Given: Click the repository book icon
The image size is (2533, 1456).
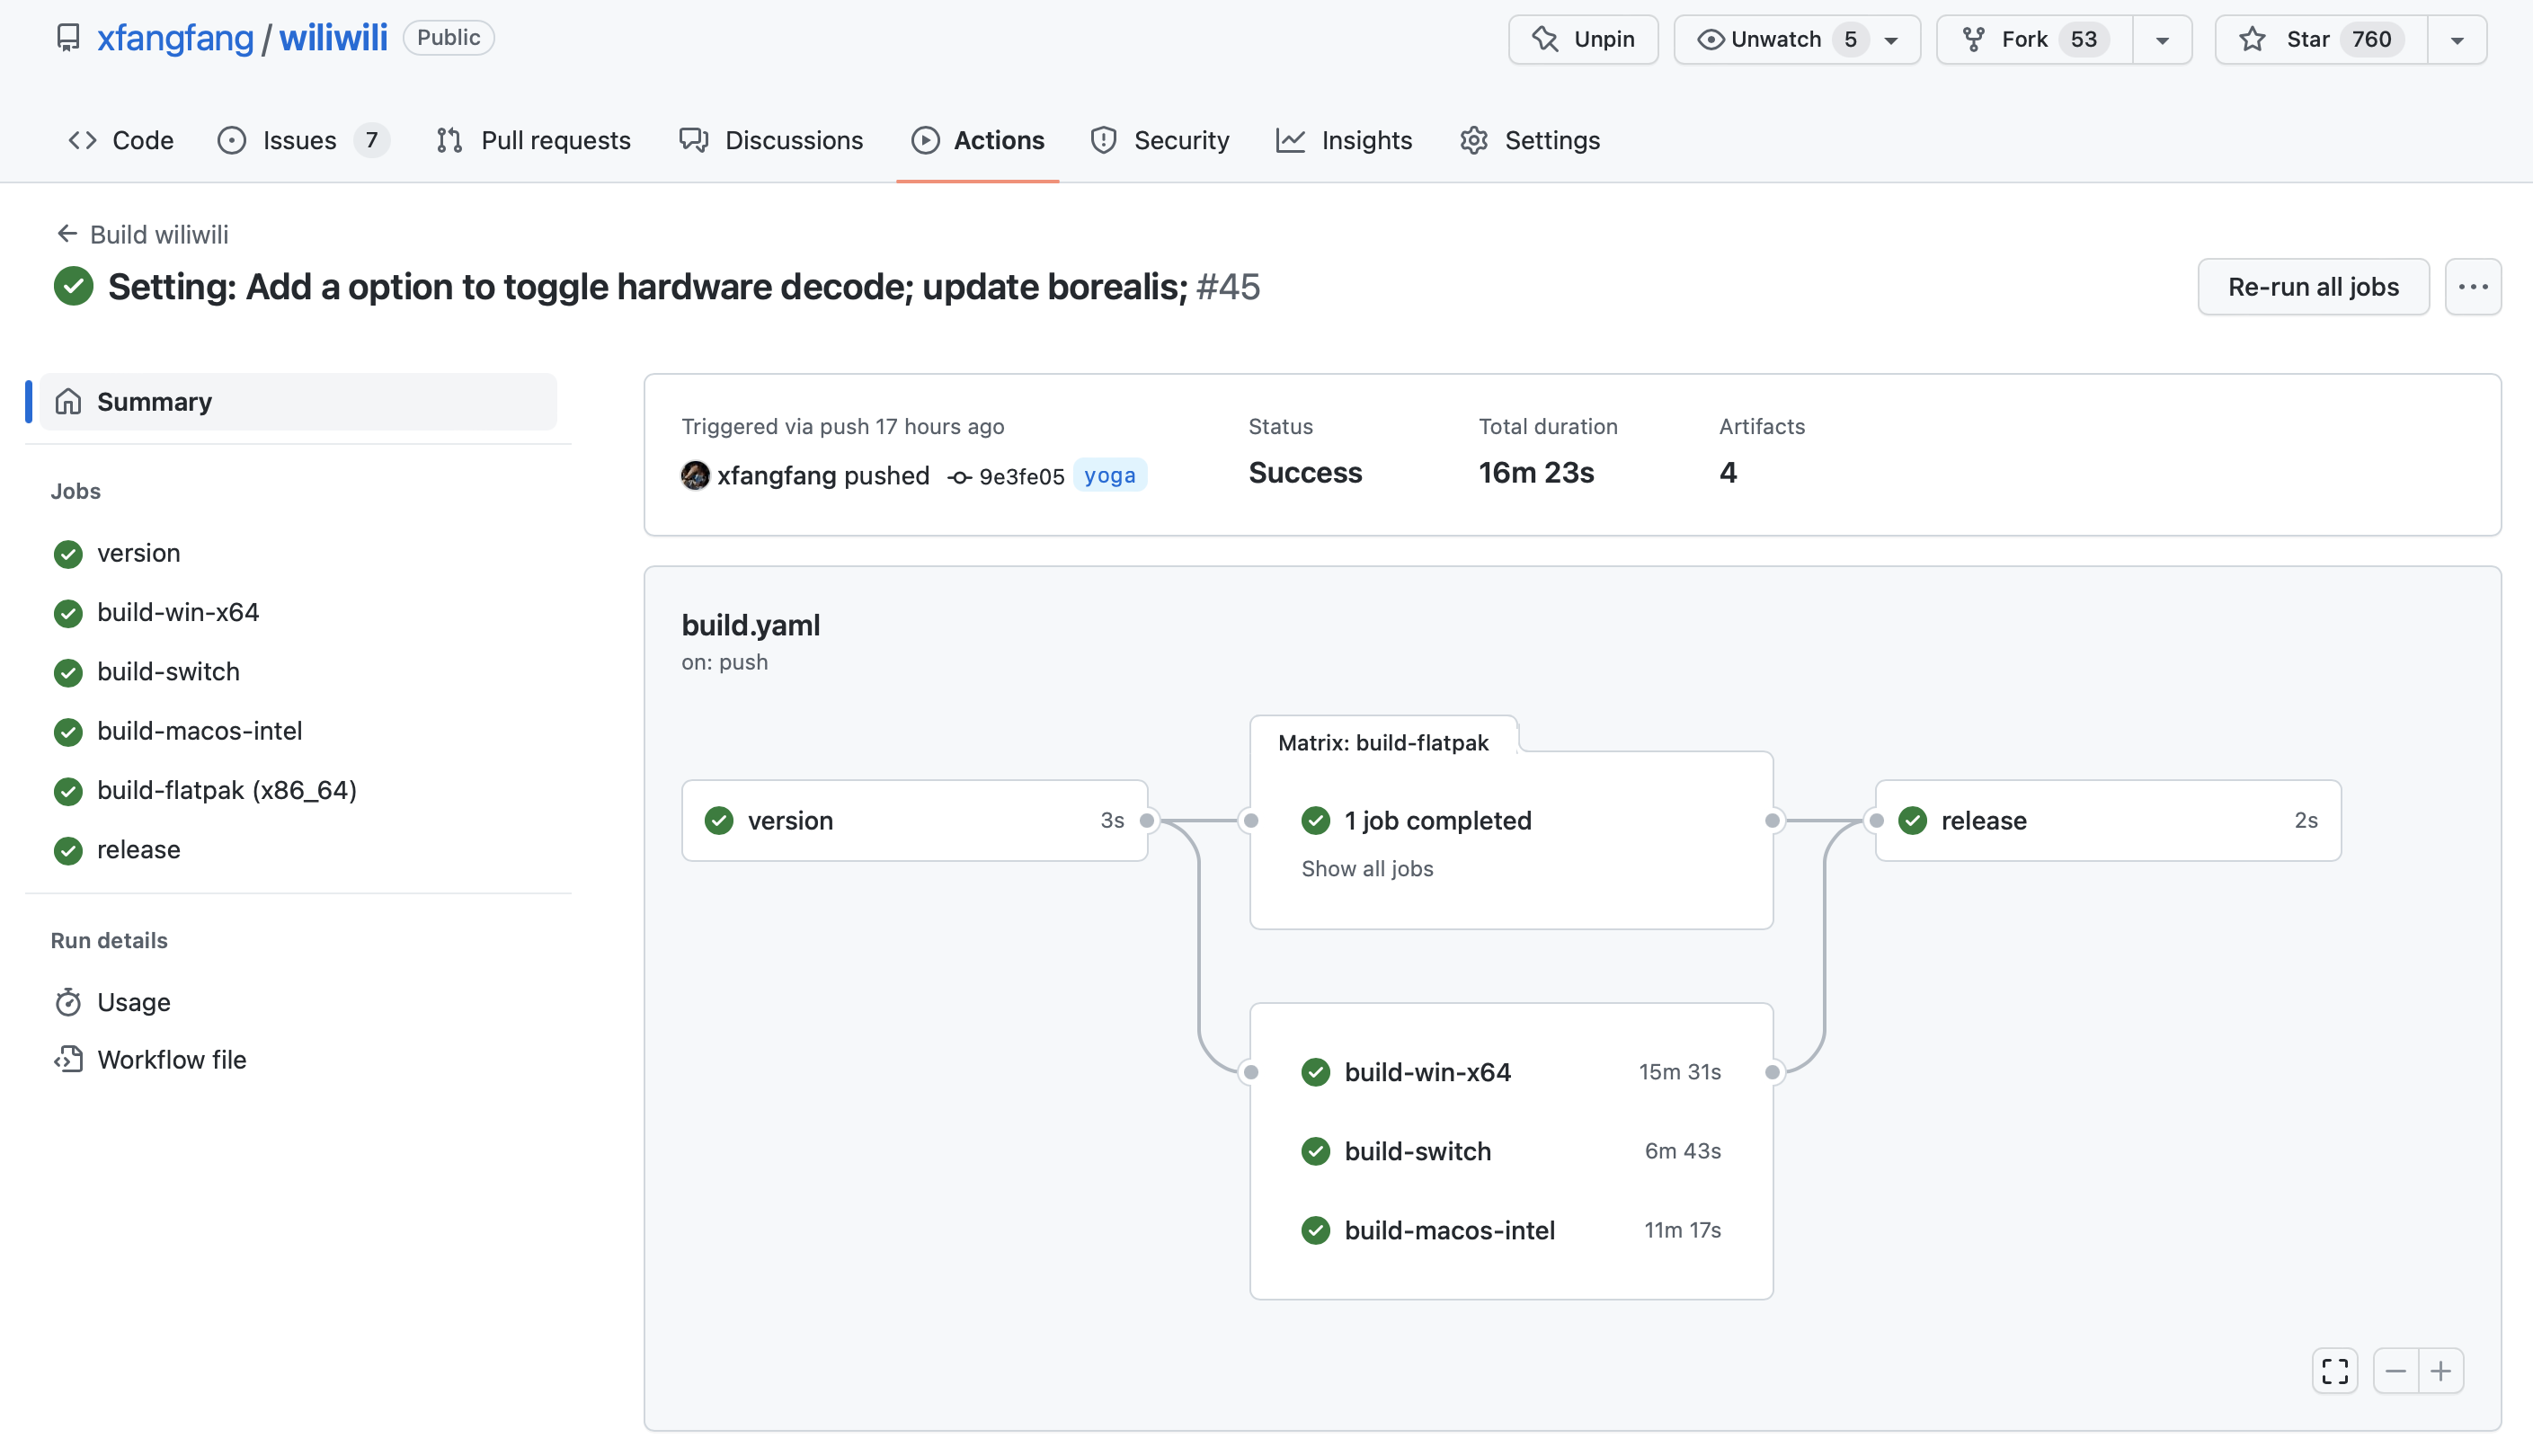Looking at the screenshot, I should tap(68, 38).
